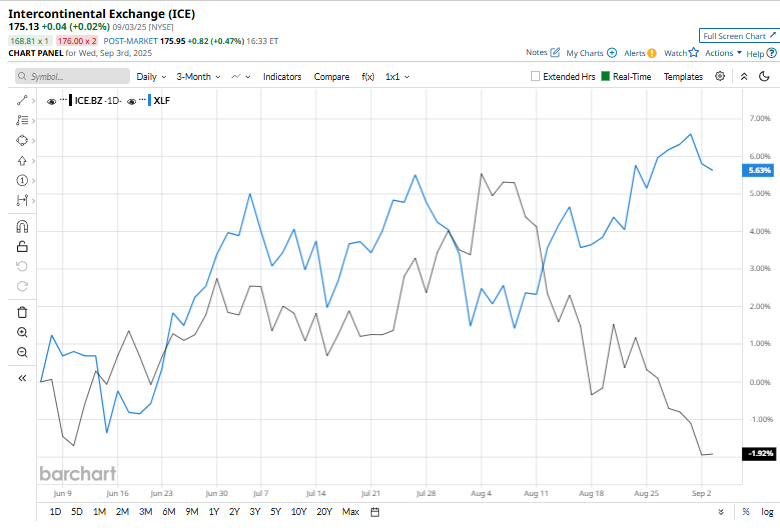This screenshot has height=528, width=780.
Task: Open XLF series options menu
Action: point(142,100)
